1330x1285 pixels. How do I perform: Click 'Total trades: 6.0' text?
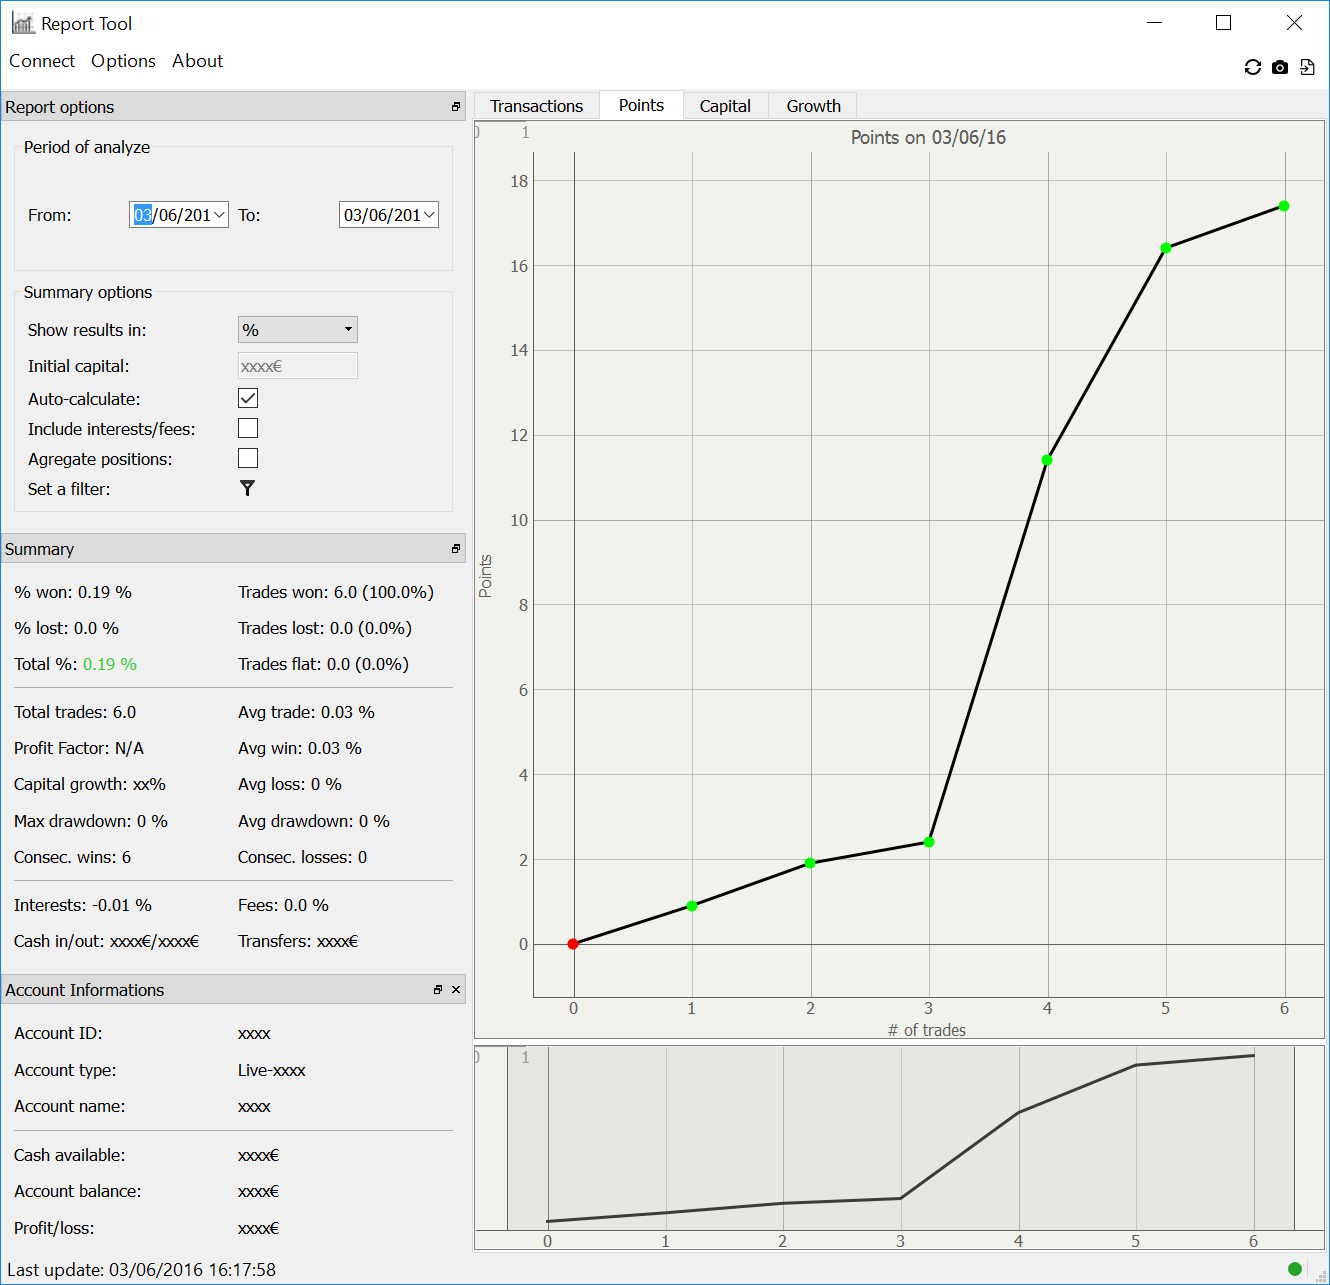pyautogui.click(x=75, y=712)
